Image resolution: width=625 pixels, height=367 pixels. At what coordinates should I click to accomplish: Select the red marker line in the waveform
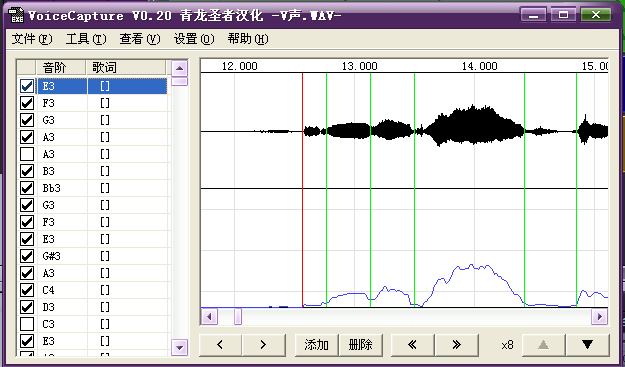point(303,190)
